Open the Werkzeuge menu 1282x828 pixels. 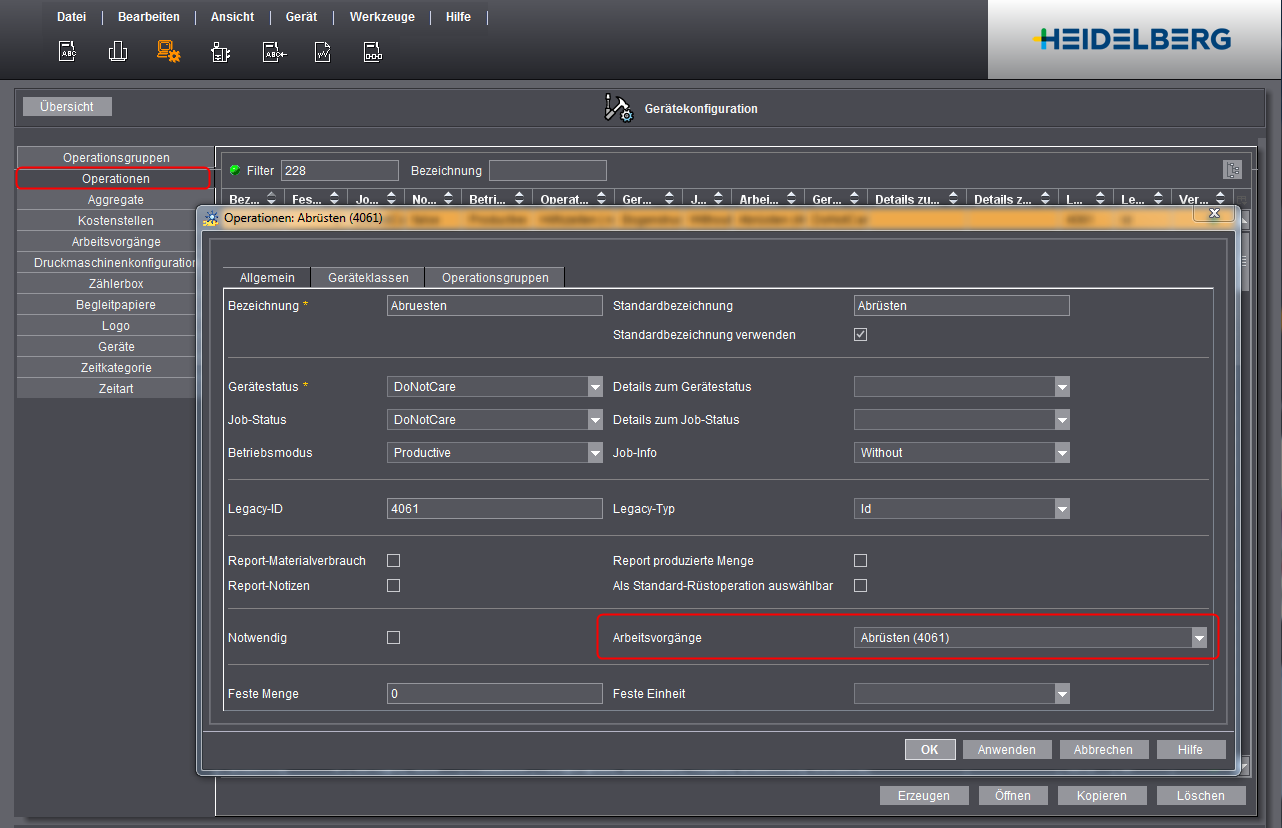[382, 17]
